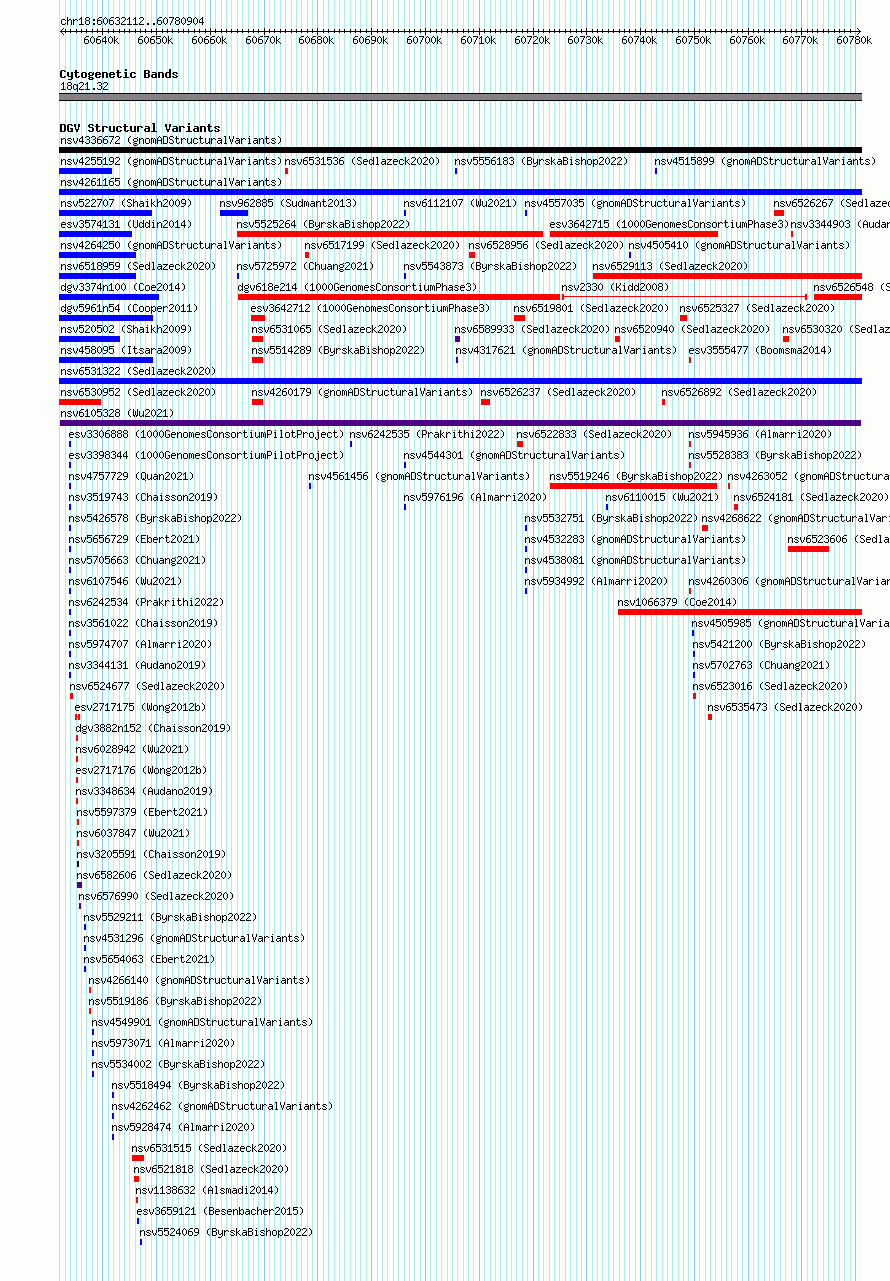
Task: Open variant nsv6529113 (Sedlazeck2020)
Action: click(670, 266)
